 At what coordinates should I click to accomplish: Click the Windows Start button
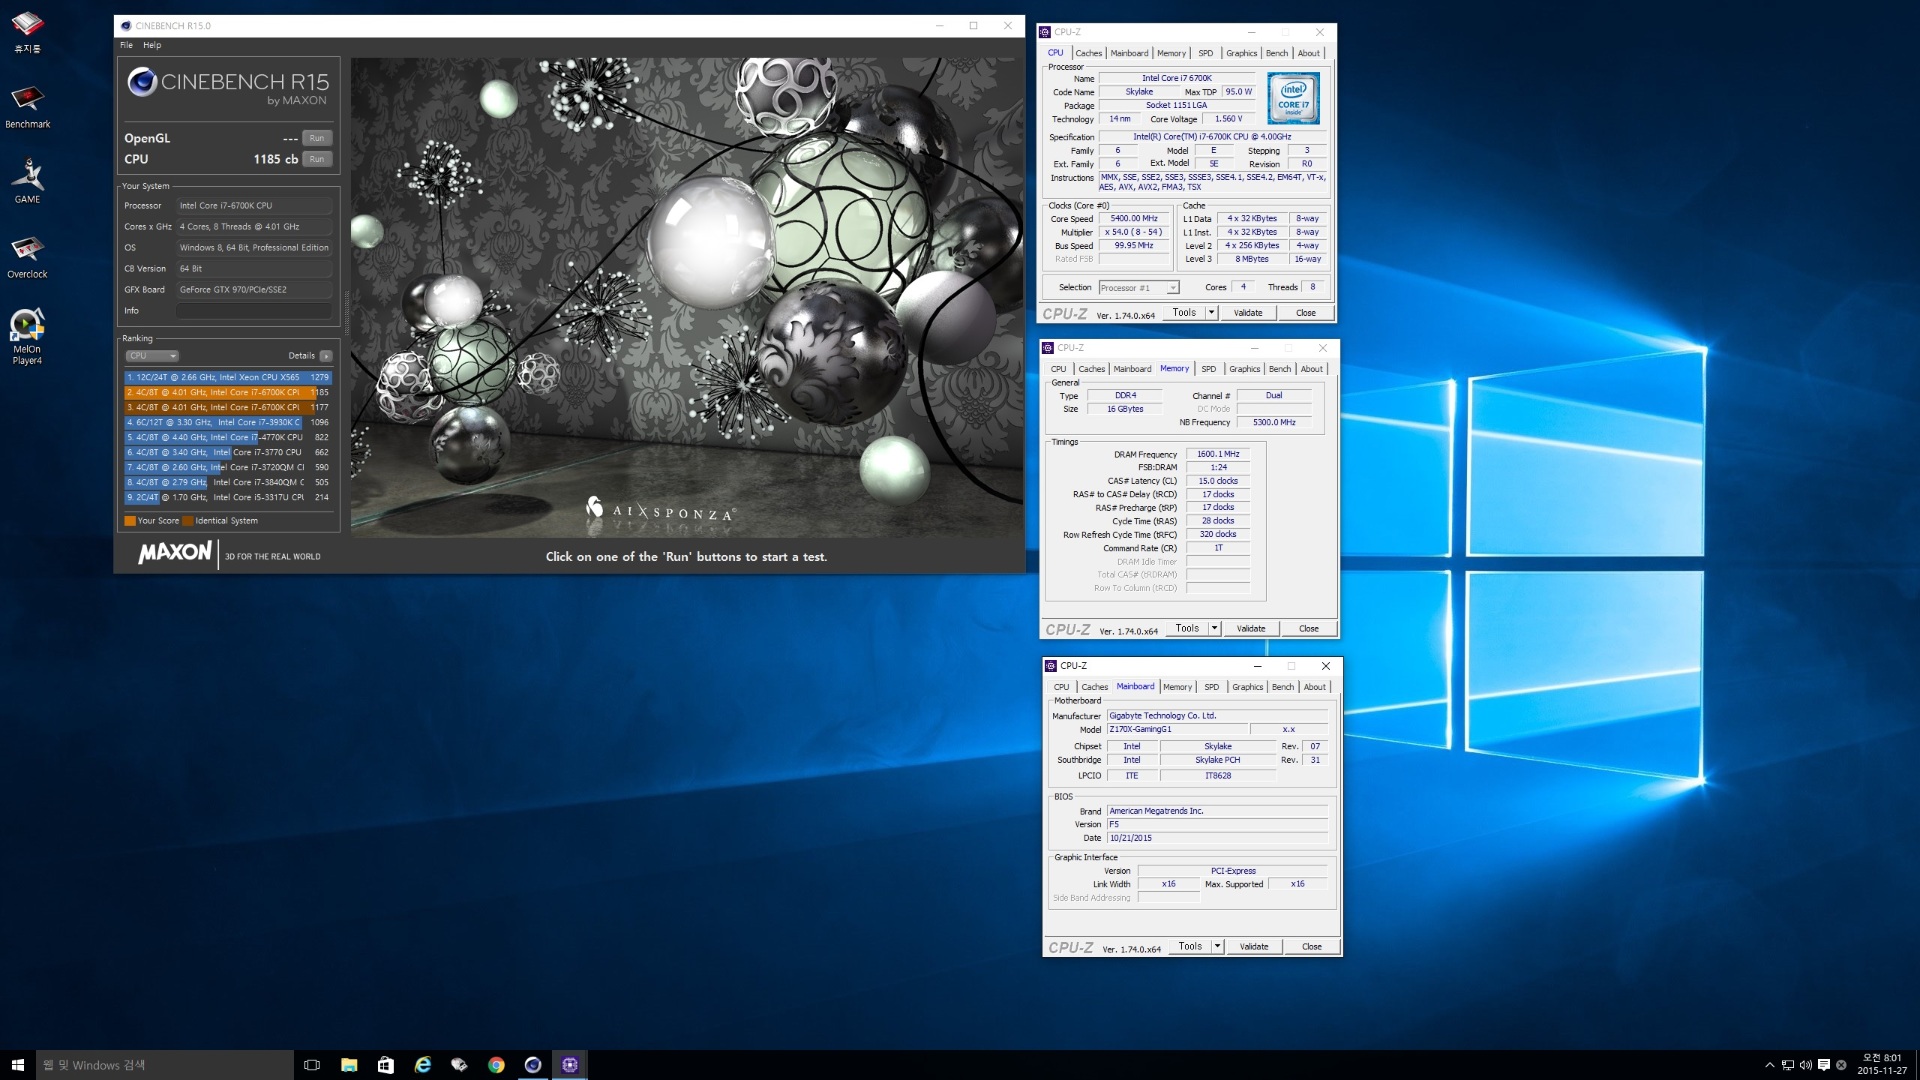pos(18,1065)
